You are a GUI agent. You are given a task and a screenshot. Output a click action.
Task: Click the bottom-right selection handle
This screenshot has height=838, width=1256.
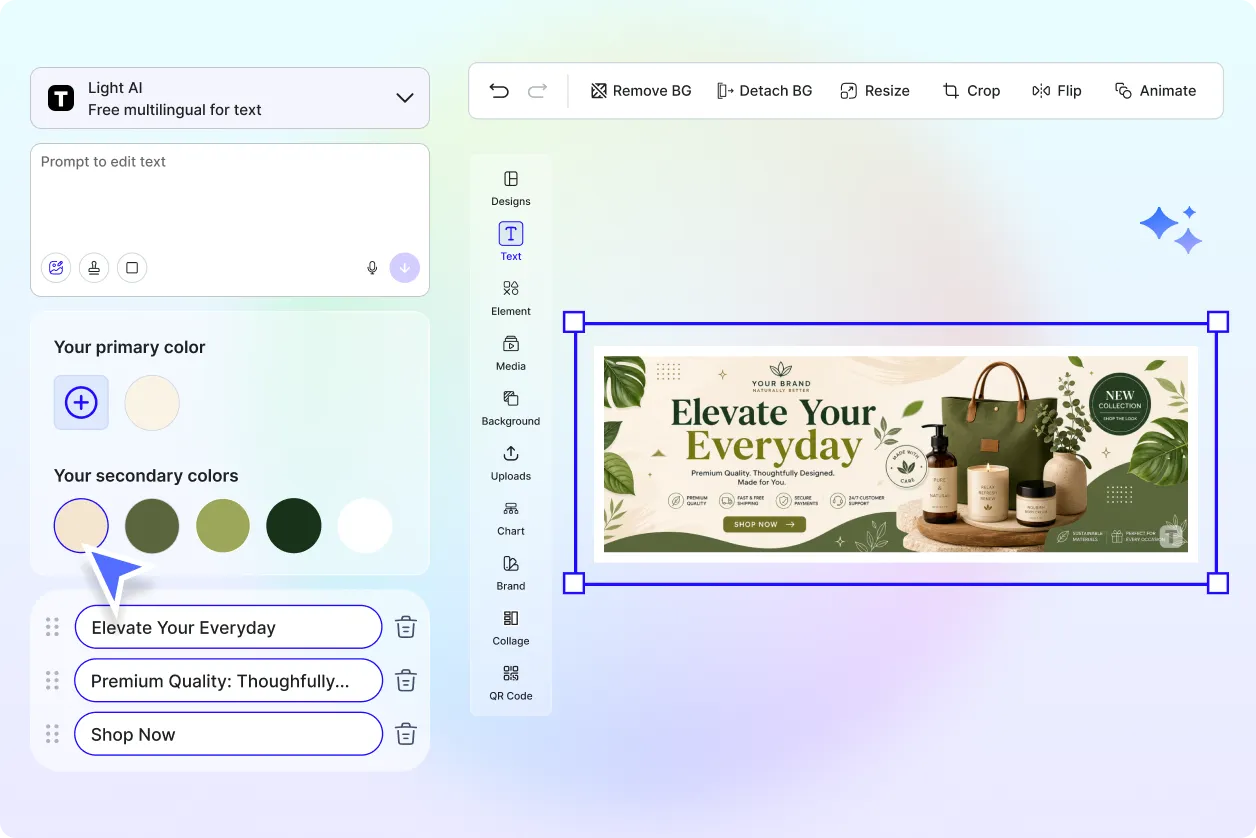click(x=1218, y=583)
